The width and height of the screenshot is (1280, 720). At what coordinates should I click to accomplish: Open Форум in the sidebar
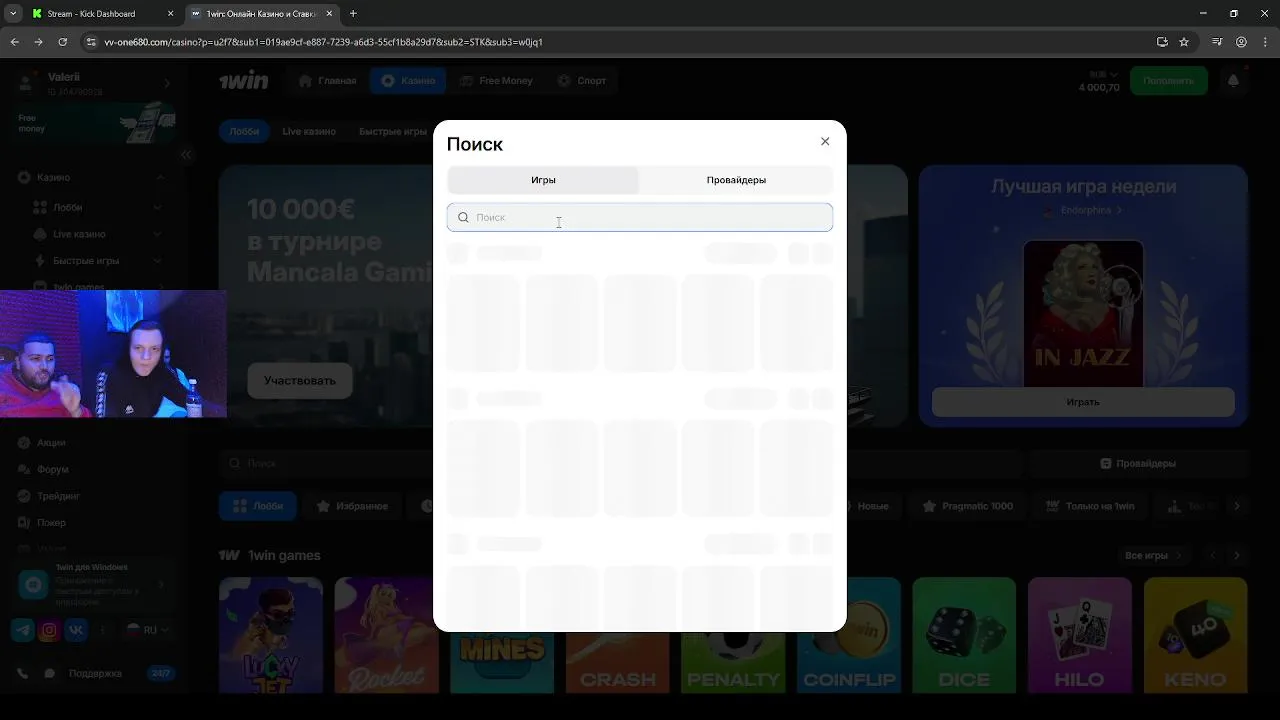(x=52, y=469)
